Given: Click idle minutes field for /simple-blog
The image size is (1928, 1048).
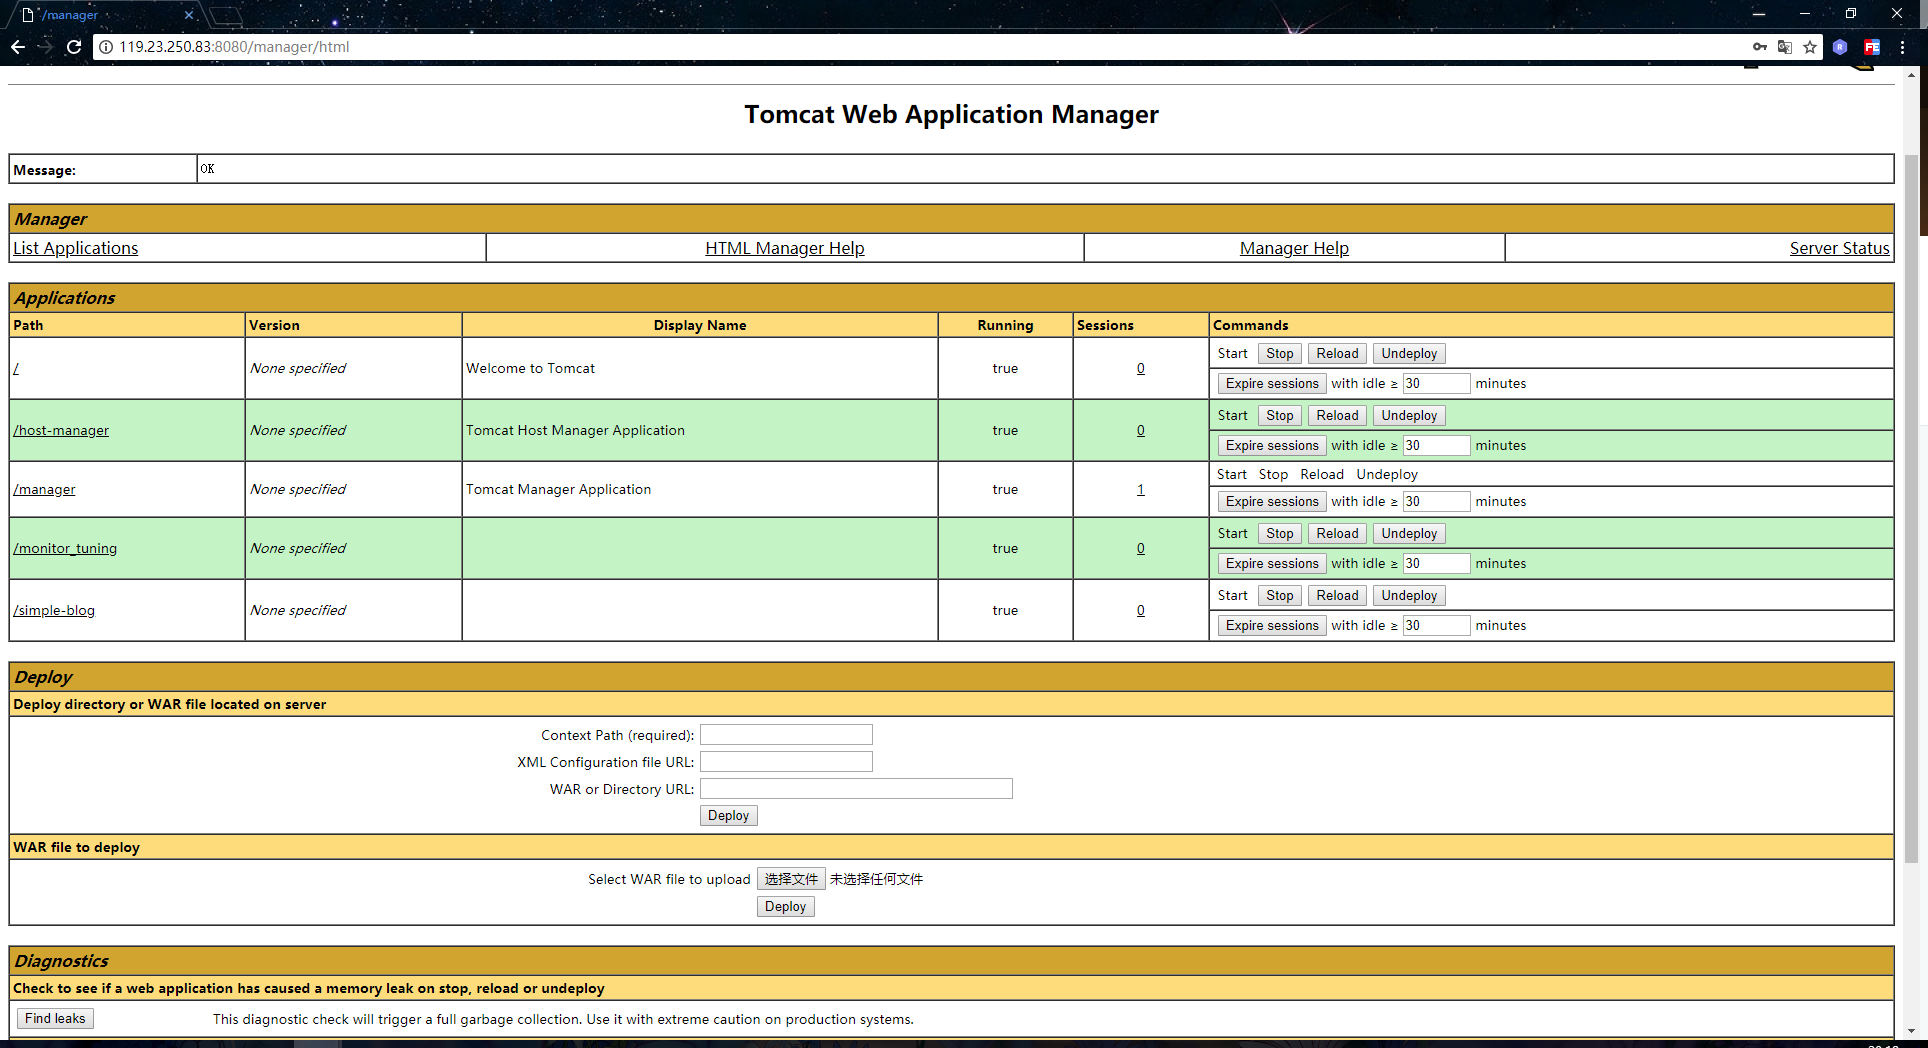Looking at the screenshot, I should tap(1436, 625).
